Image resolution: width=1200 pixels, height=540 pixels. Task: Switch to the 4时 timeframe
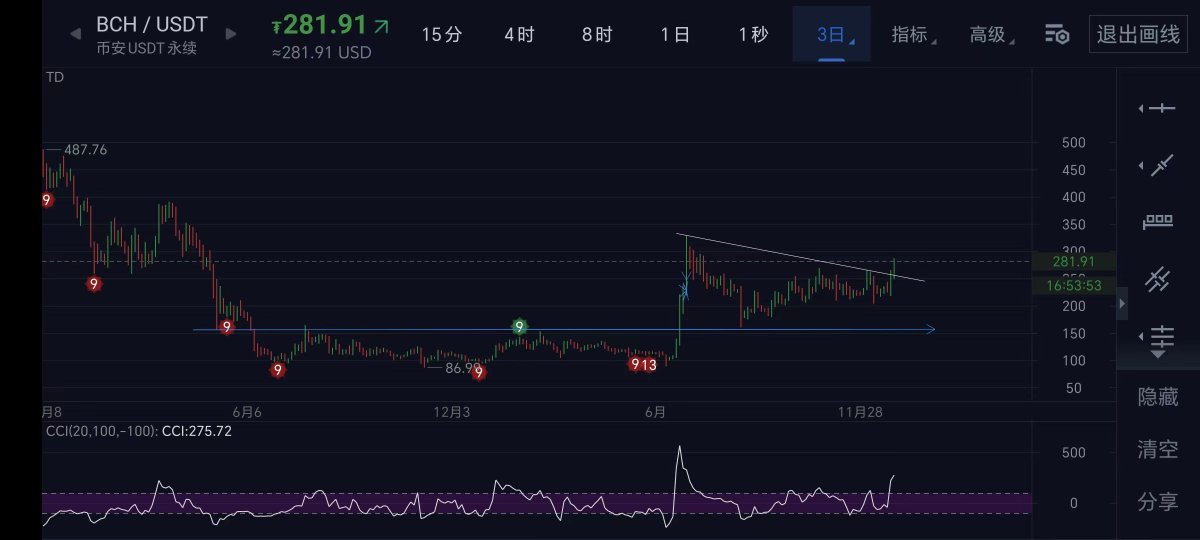click(x=519, y=35)
